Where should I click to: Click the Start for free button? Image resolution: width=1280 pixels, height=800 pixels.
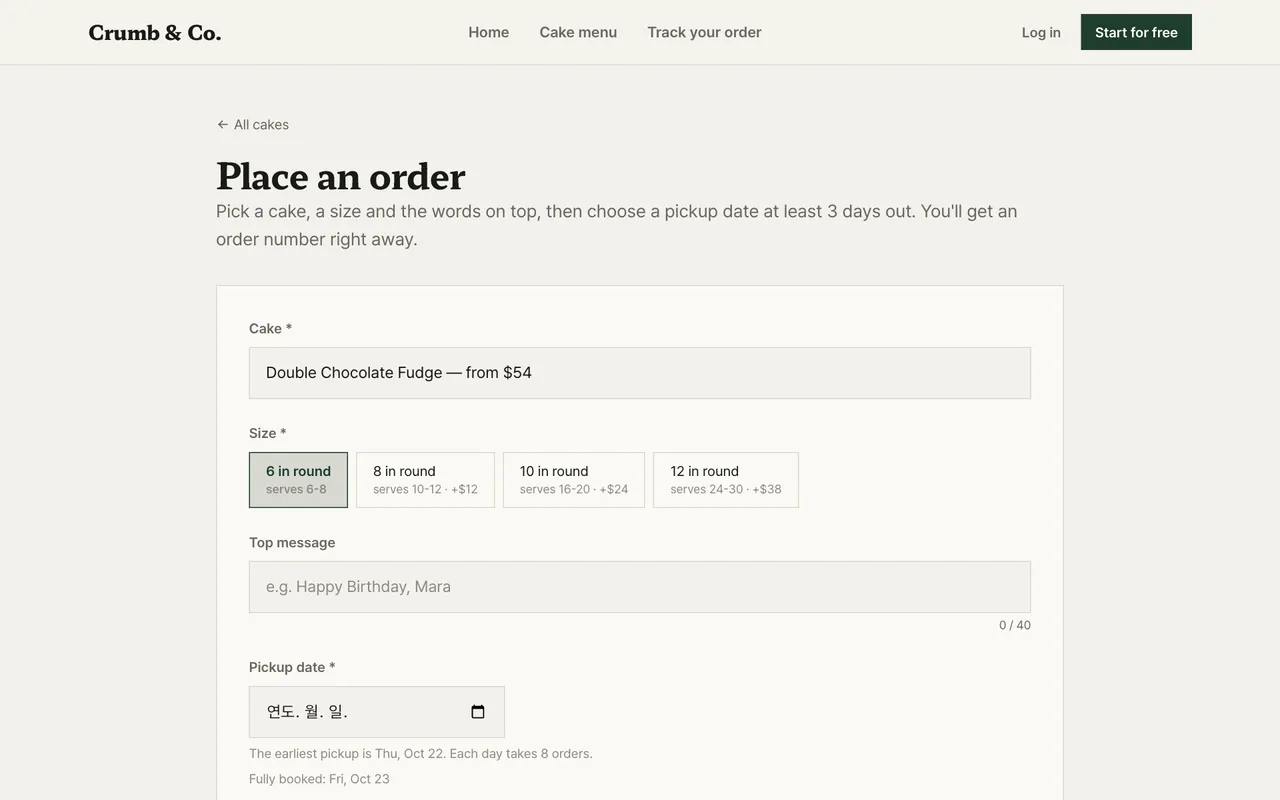point(1136,32)
